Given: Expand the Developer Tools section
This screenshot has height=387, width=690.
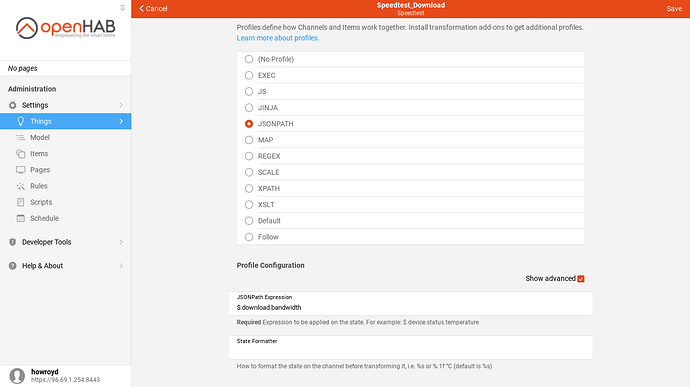Looking at the screenshot, I should 66,242.
